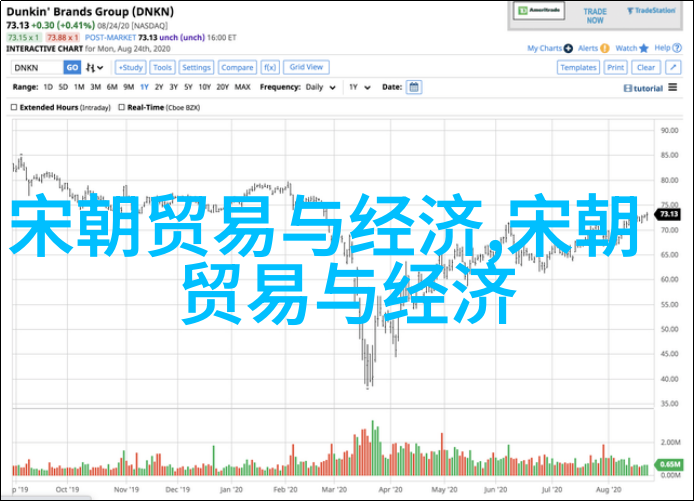Click the 73.88 x 1 ask quote
This screenshot has height=502, width=695.
(62, 38)
